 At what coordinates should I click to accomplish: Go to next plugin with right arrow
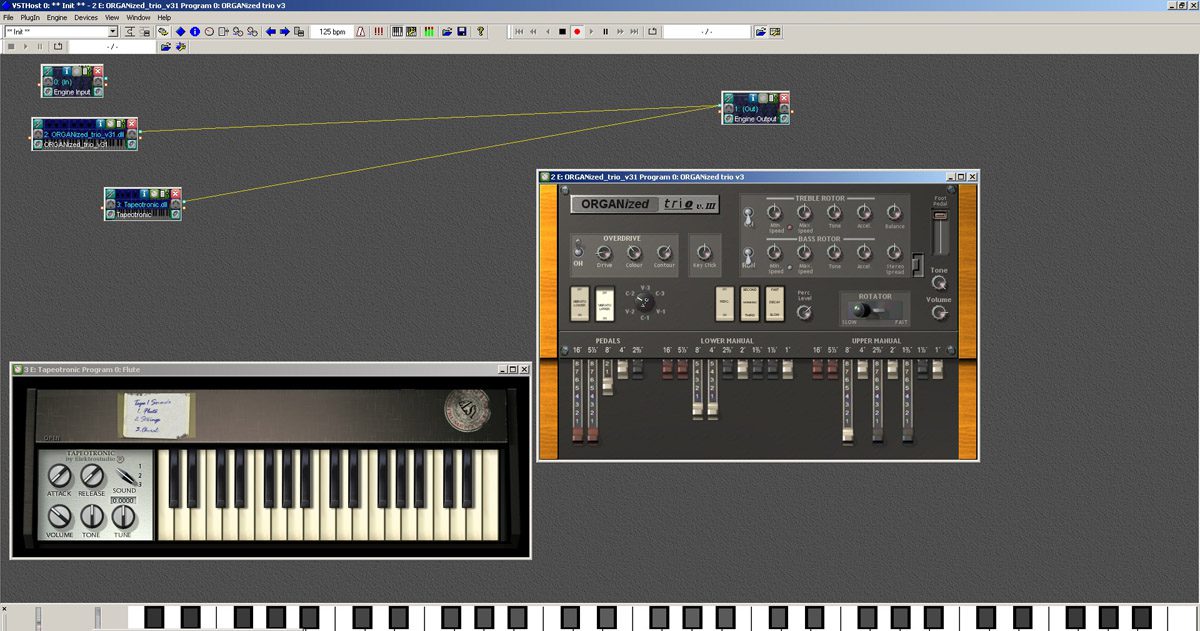(x=285, y=32)
